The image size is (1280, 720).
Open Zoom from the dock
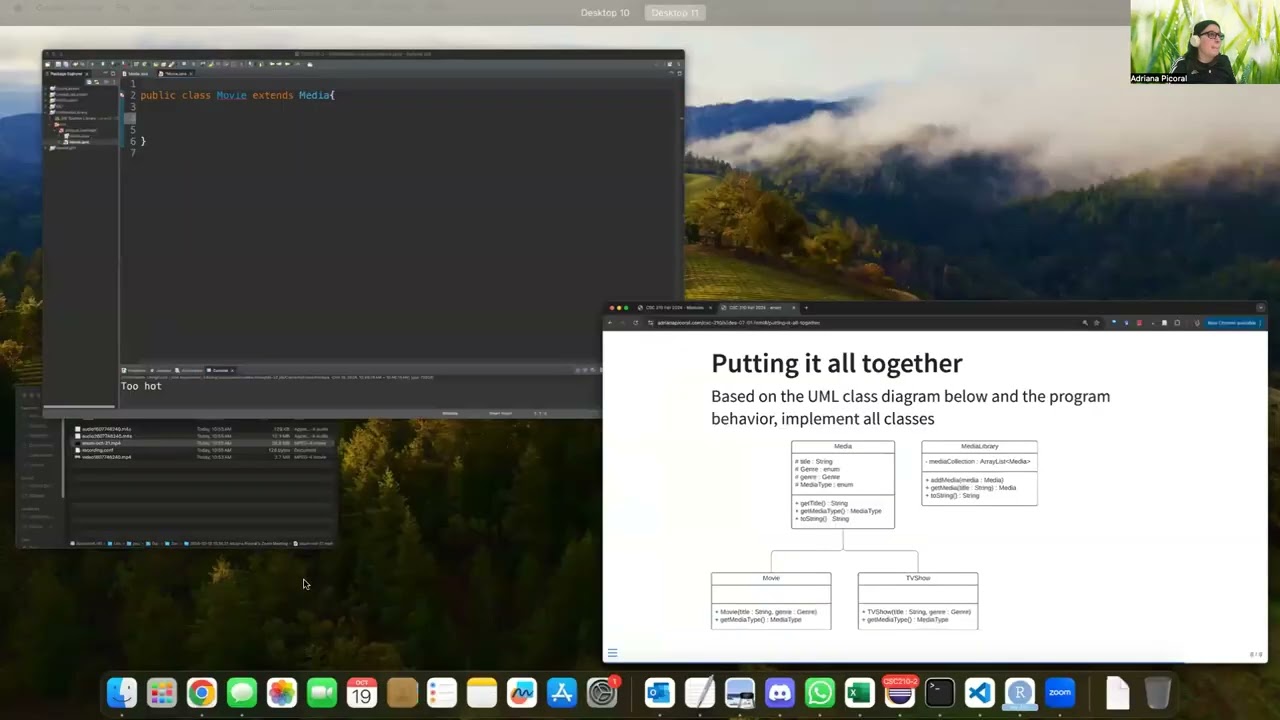[x=1060, y=692]
